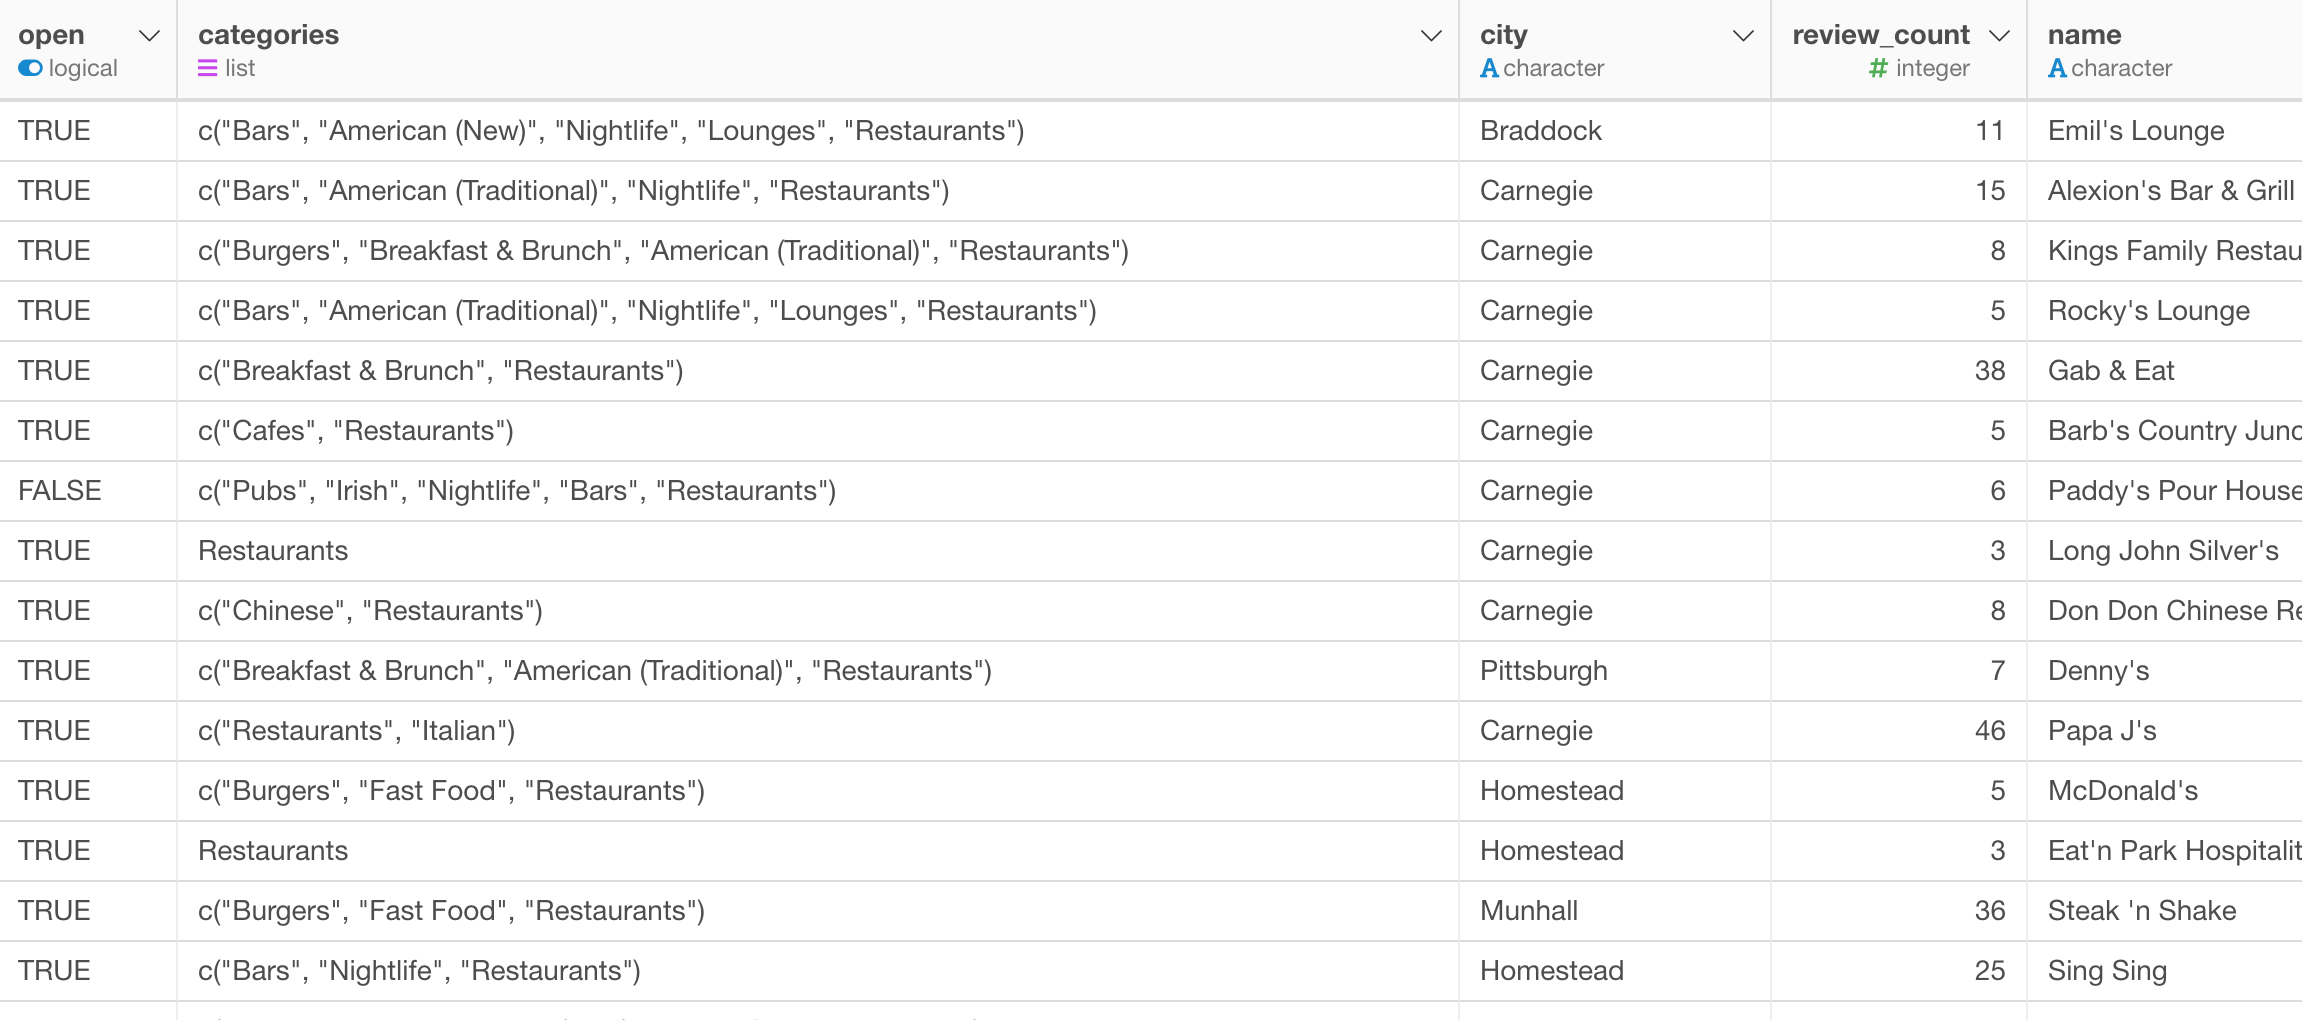This screenshot has height=1020, width=2302.
Task: Click the categories cell c("Bars", "Nightlife", "Restaurants")
Action: point(818,971)
